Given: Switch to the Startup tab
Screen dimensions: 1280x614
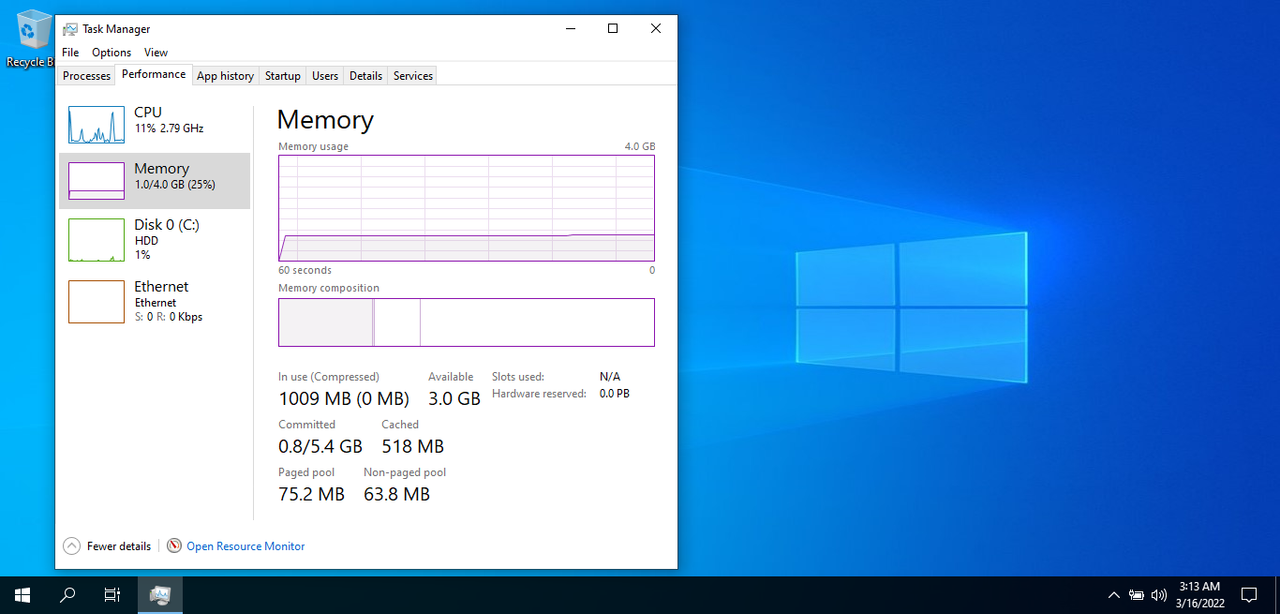Looking at the screenshot, I should (283, 76).
